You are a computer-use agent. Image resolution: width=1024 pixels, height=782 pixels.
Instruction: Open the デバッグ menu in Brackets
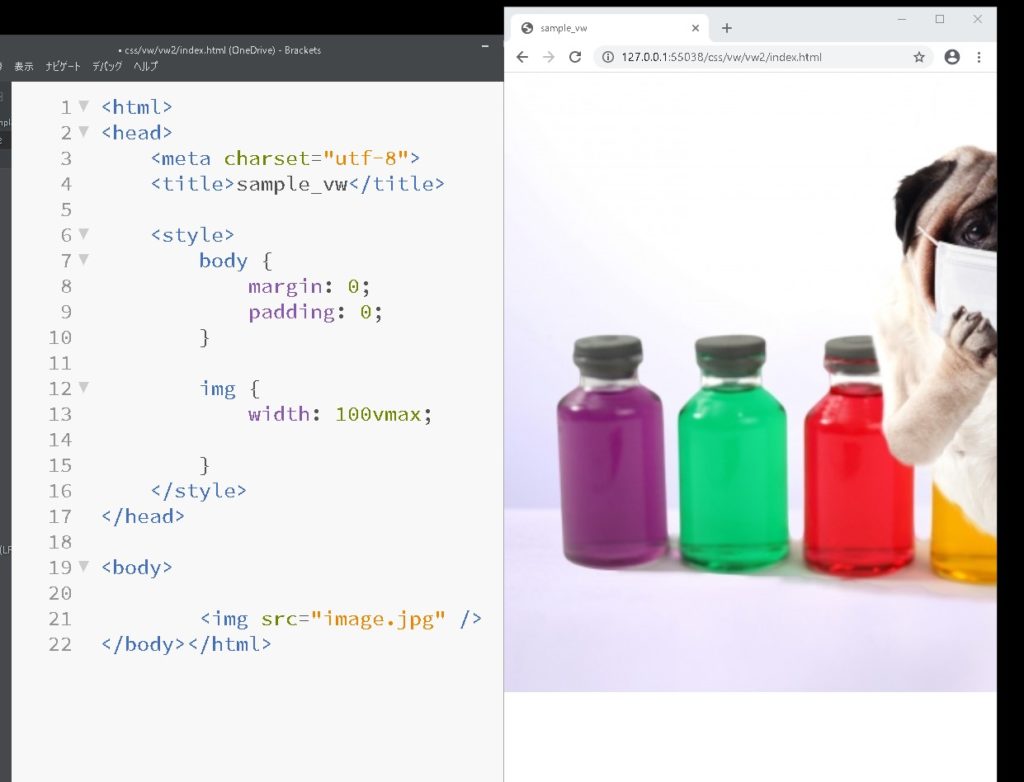click(107, 66)
